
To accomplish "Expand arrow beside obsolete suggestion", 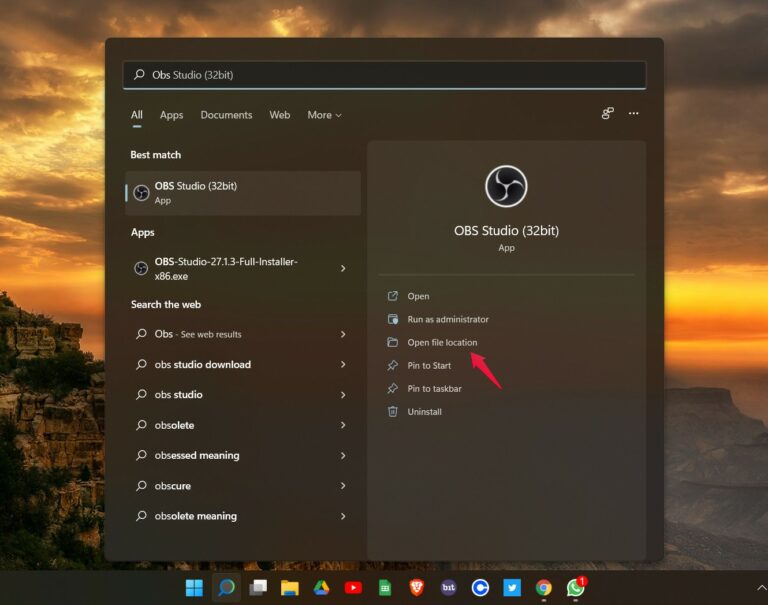I will click(343, 425).
